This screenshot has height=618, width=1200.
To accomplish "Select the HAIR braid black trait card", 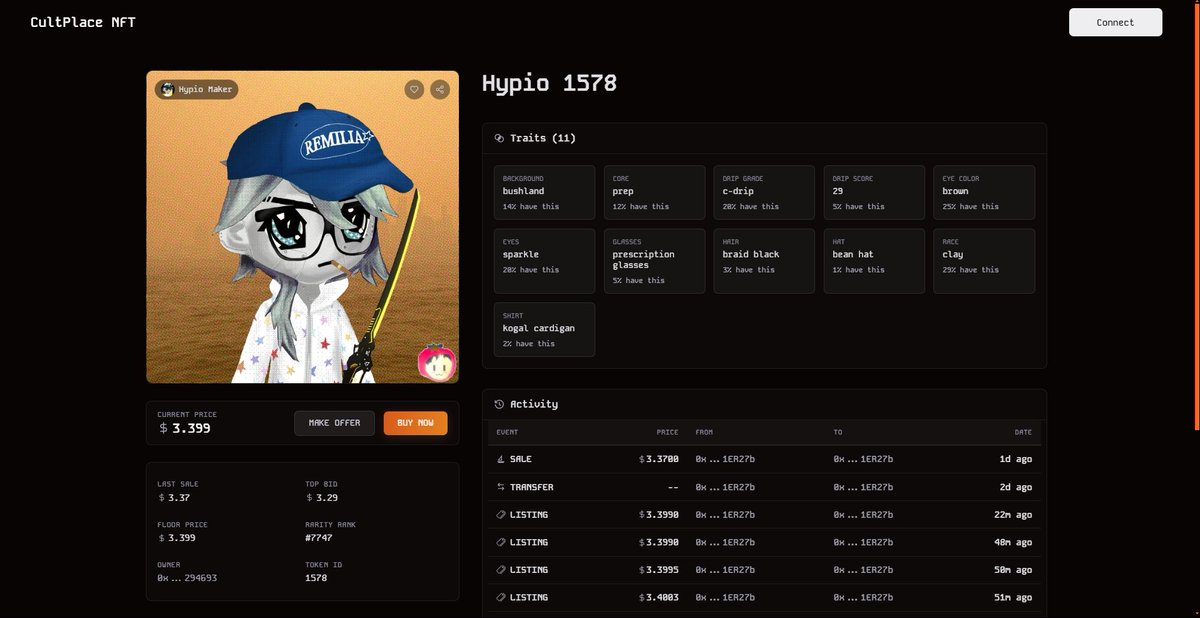I will tap(764, 261).
